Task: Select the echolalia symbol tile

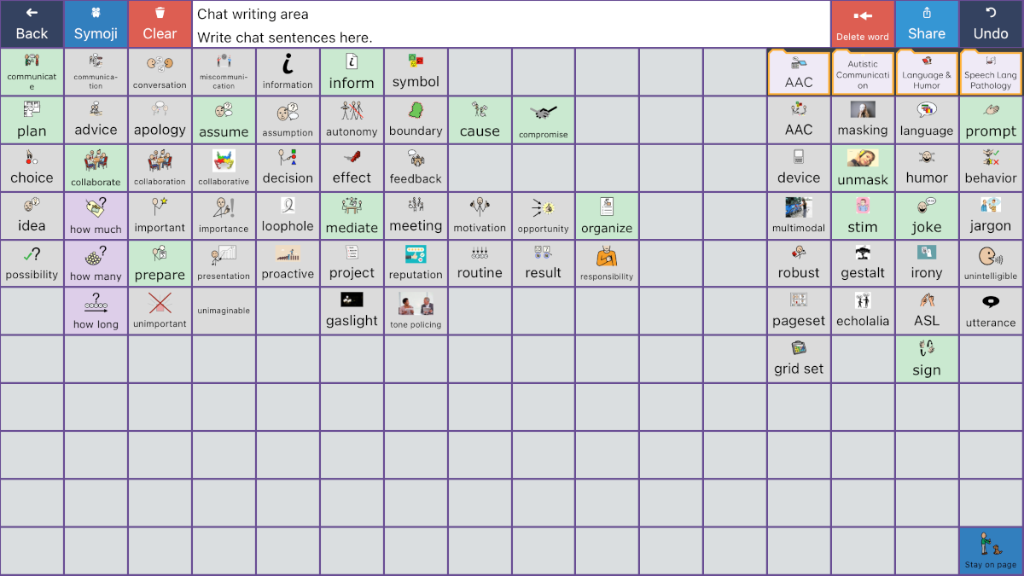Action: click(862, 311)
